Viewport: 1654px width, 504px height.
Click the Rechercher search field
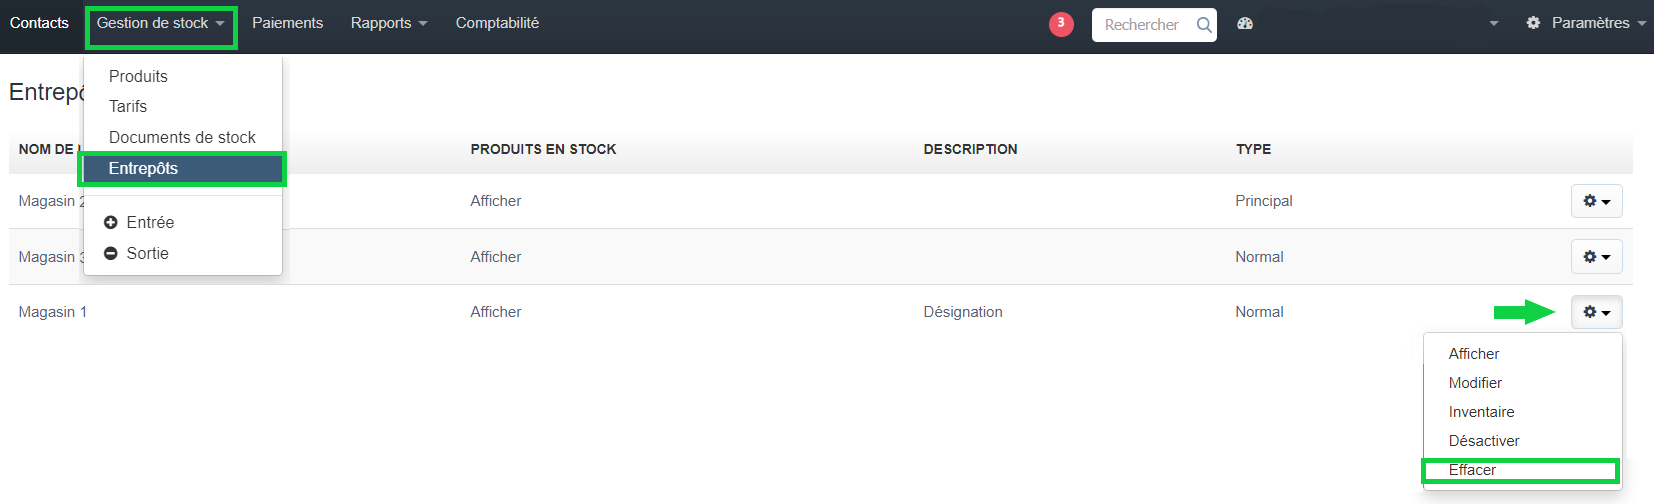1142,25
